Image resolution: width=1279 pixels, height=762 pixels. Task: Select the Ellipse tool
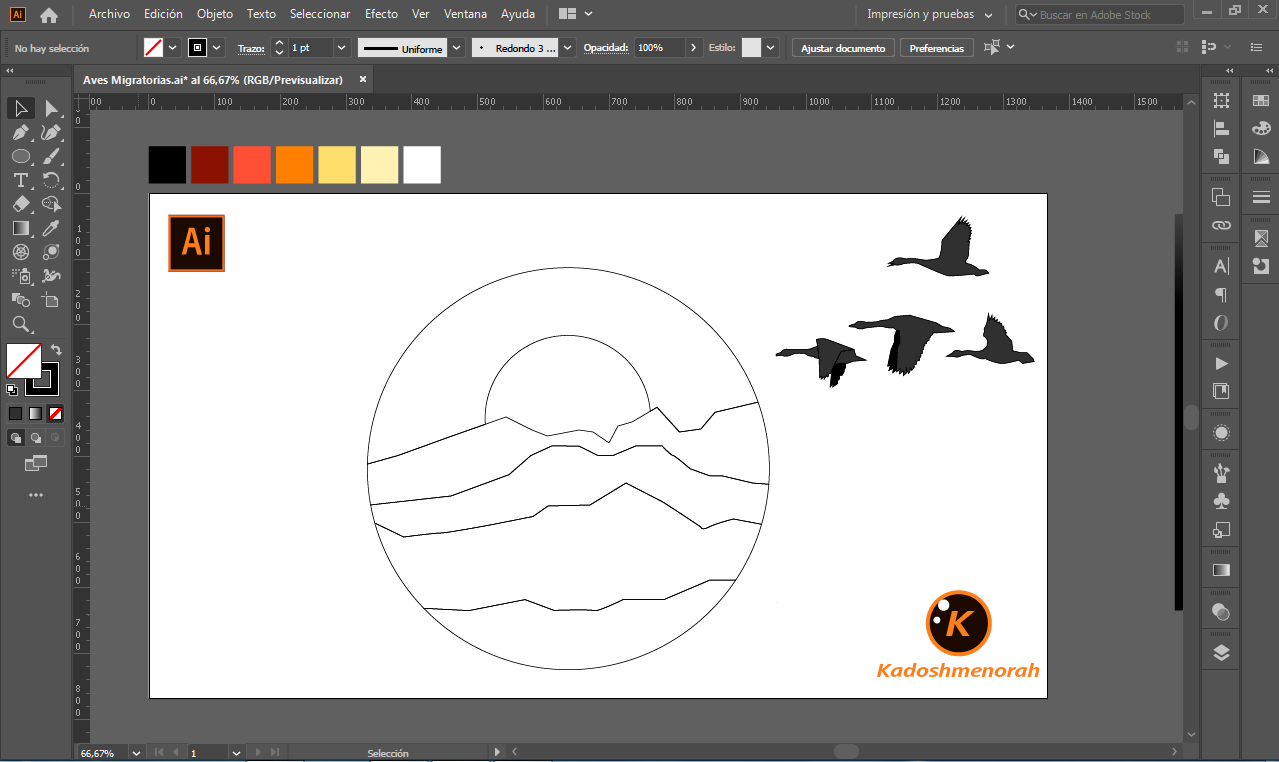[x=20, y=156]
